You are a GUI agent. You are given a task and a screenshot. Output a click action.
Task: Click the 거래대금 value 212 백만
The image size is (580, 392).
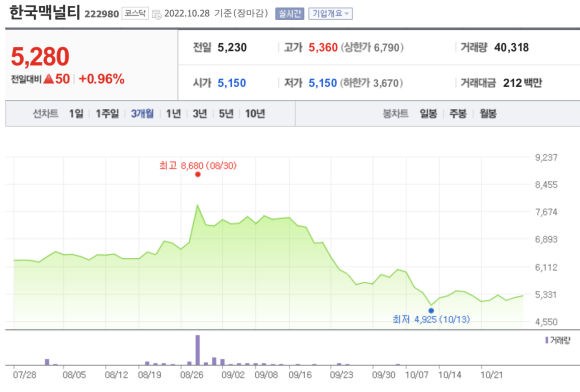click(522, 83)
